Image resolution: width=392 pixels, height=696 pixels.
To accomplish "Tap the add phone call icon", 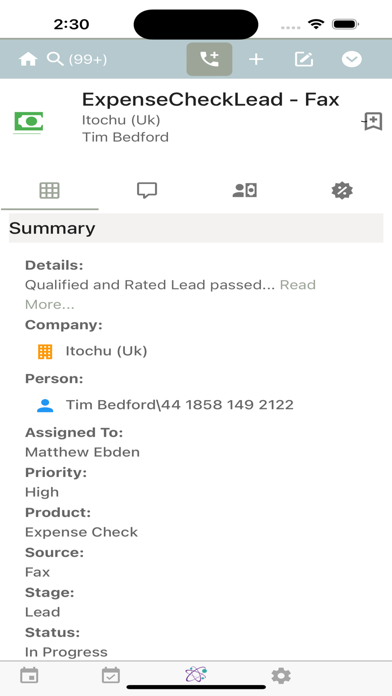I will tap(210, 59).
